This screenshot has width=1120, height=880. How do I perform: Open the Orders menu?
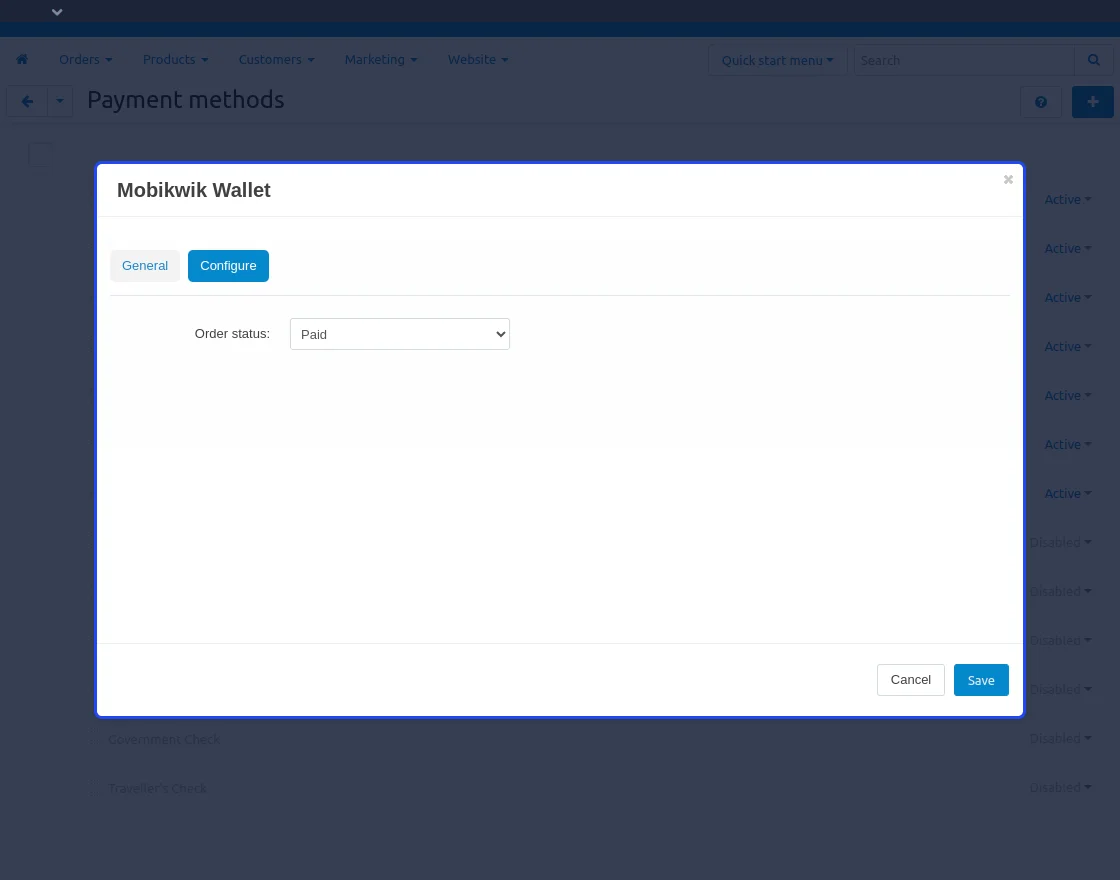click(x=86, y=59)
